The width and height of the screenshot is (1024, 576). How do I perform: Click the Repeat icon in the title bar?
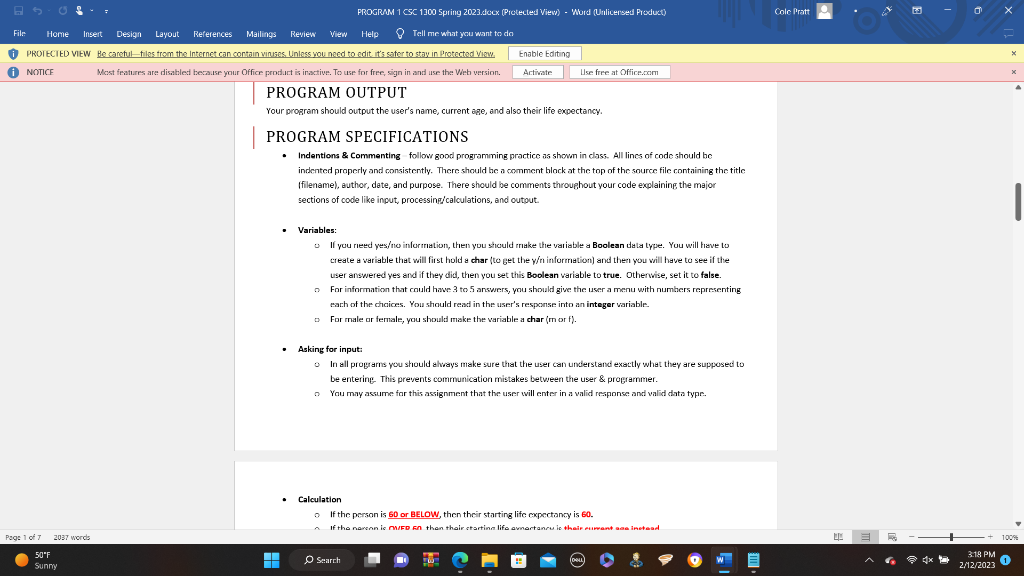(63, 11)
